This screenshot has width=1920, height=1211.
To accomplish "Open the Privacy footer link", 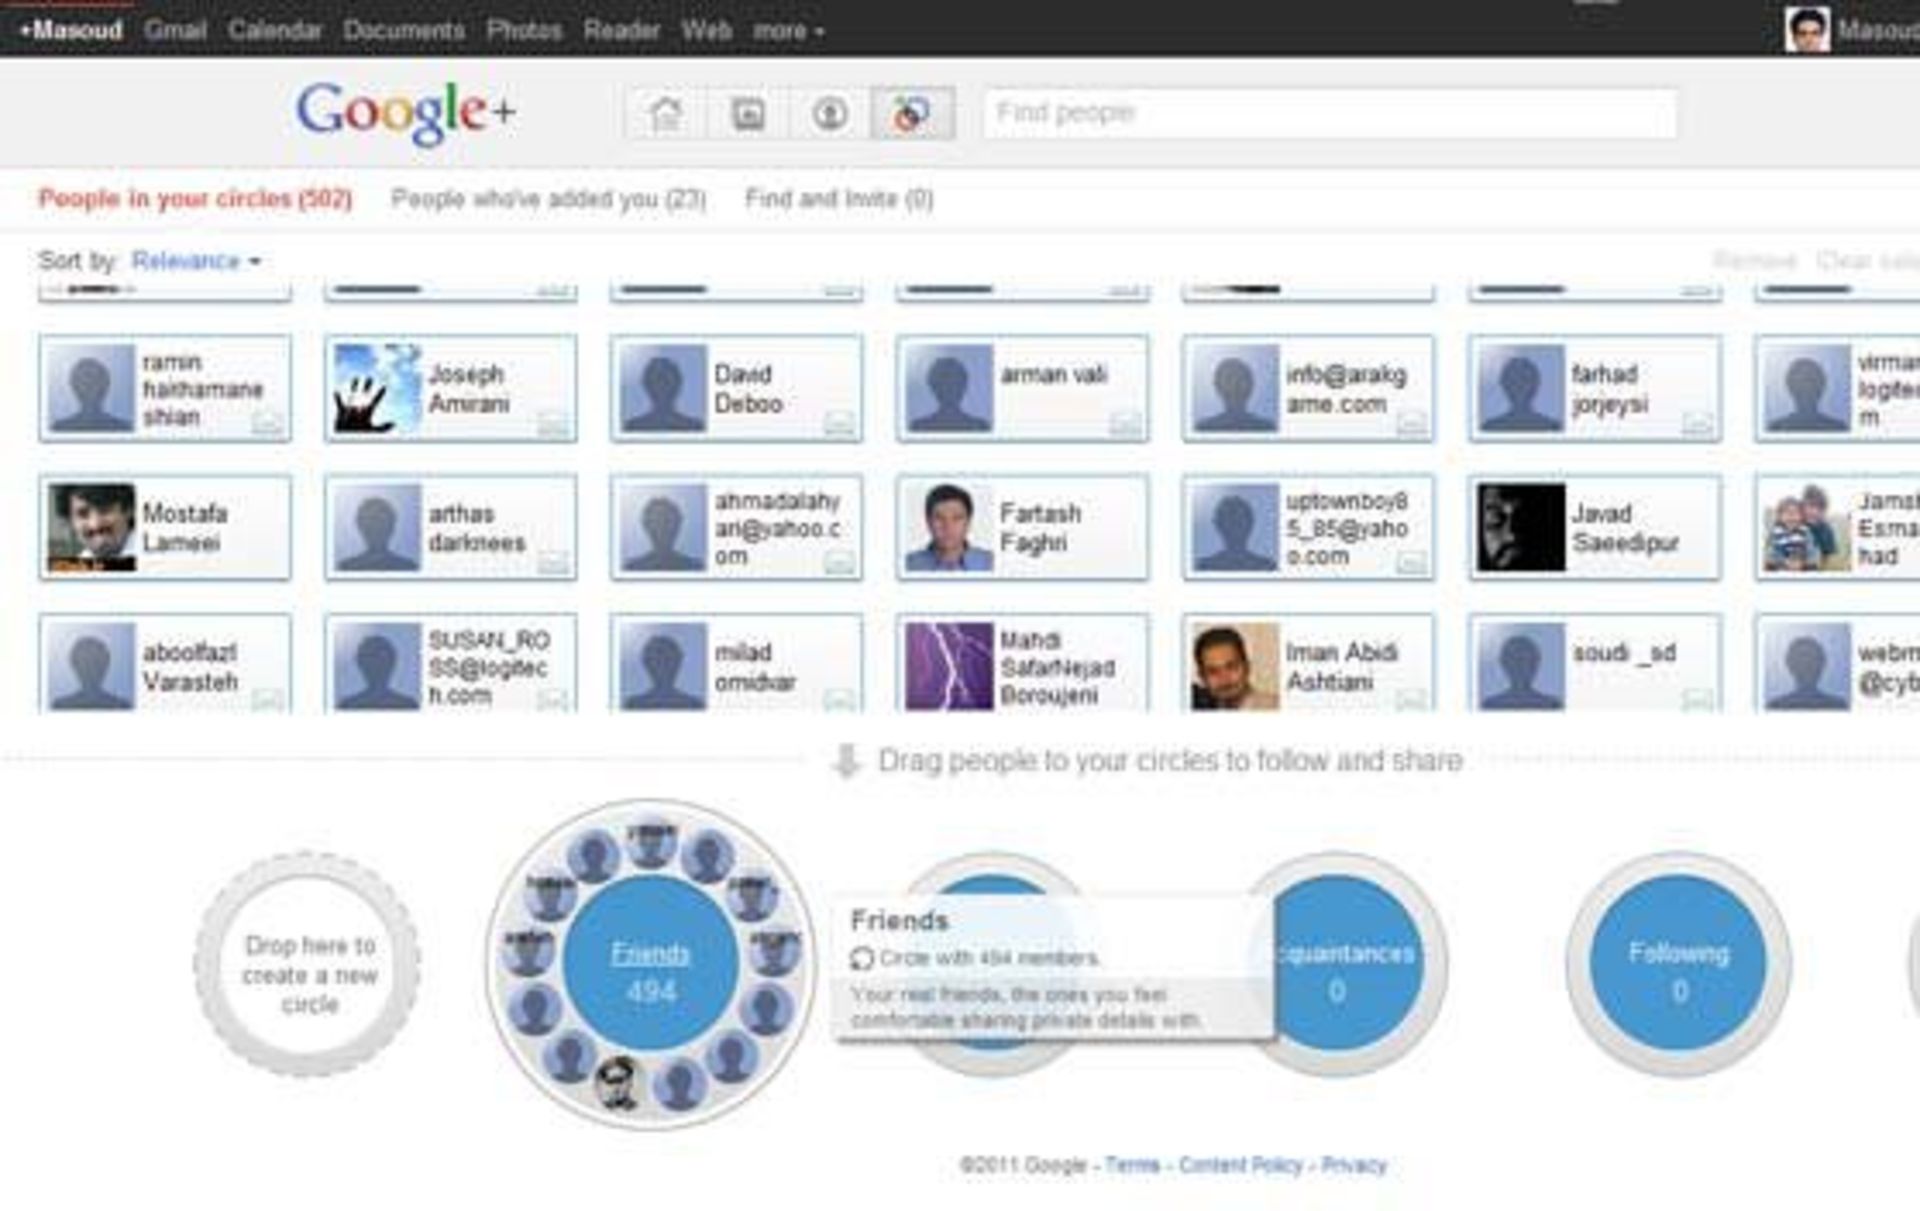I will (x=1354, y=1165).
